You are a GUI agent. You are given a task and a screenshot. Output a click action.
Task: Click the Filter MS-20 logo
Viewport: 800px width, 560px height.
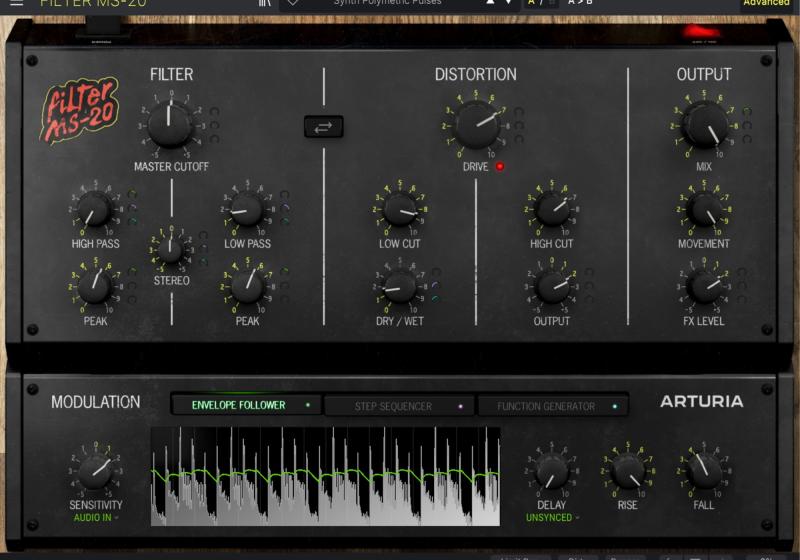(80, 111)
